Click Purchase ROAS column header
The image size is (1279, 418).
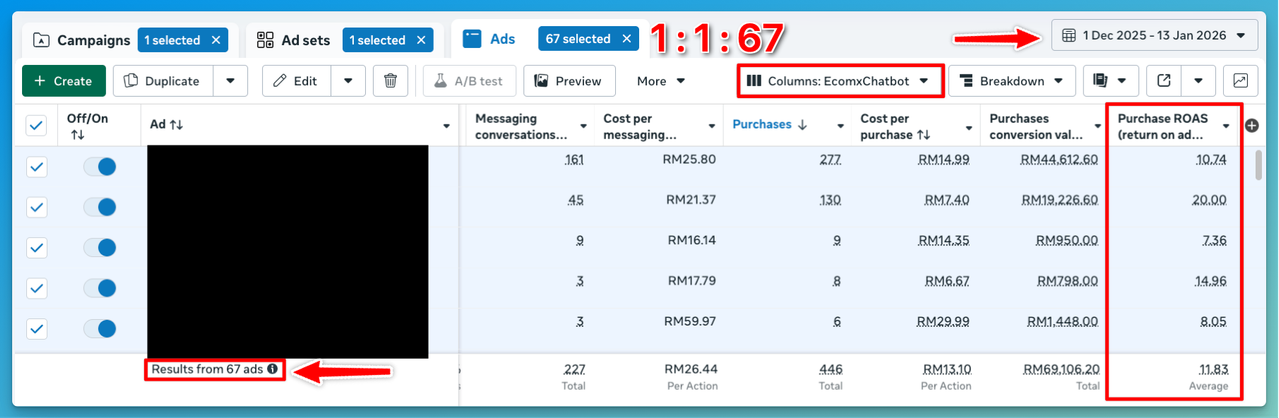[1164, 126]
